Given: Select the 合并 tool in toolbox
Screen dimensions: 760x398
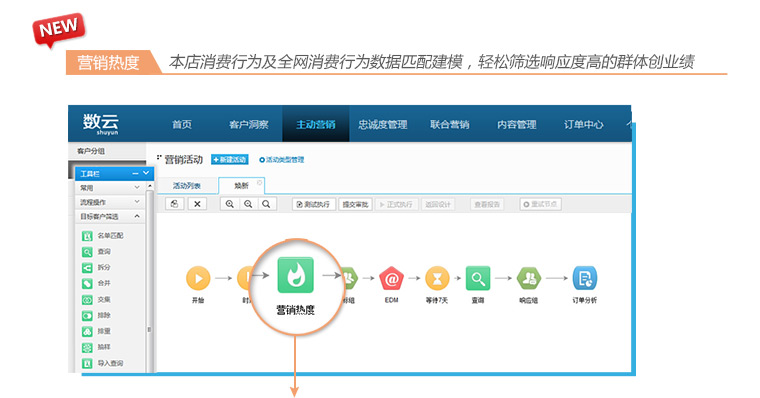Looking at the screenshot, I should [96, 283].
